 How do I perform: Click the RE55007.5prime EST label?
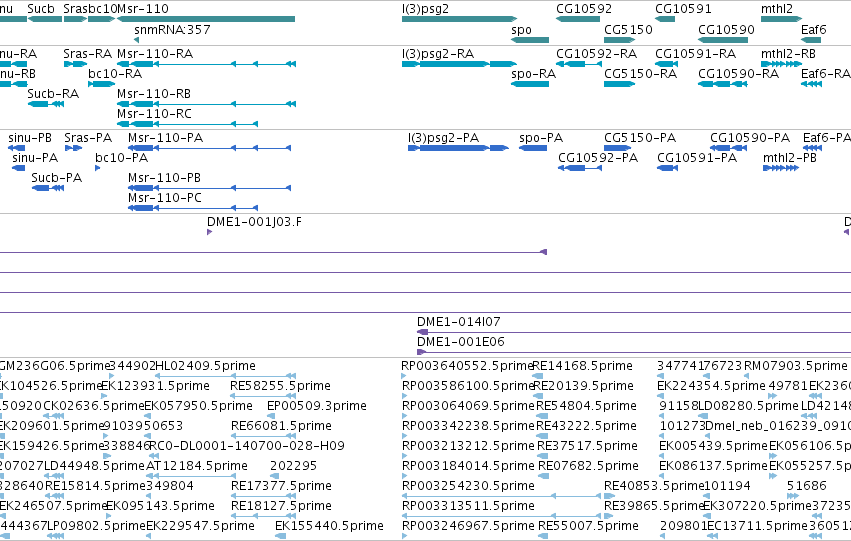588,526
